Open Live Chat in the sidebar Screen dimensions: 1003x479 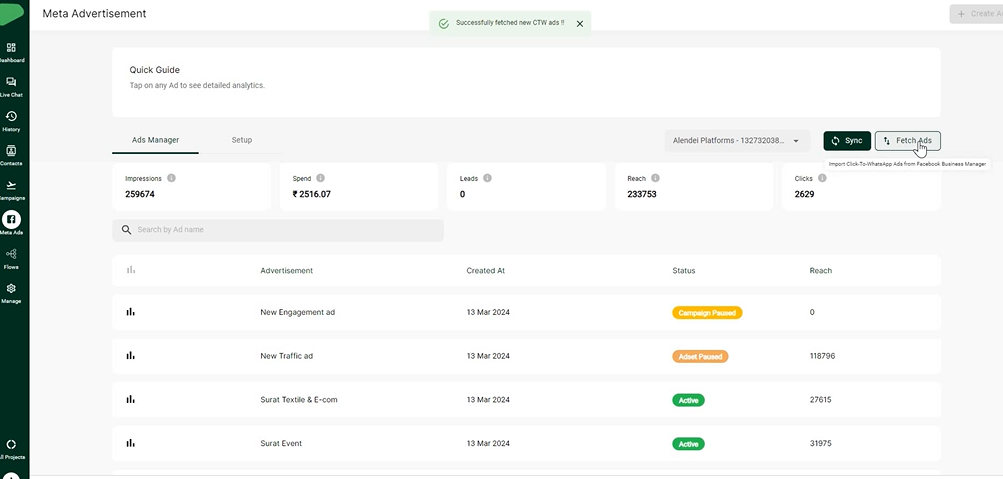pyautogui.click(x=11, y=82)
